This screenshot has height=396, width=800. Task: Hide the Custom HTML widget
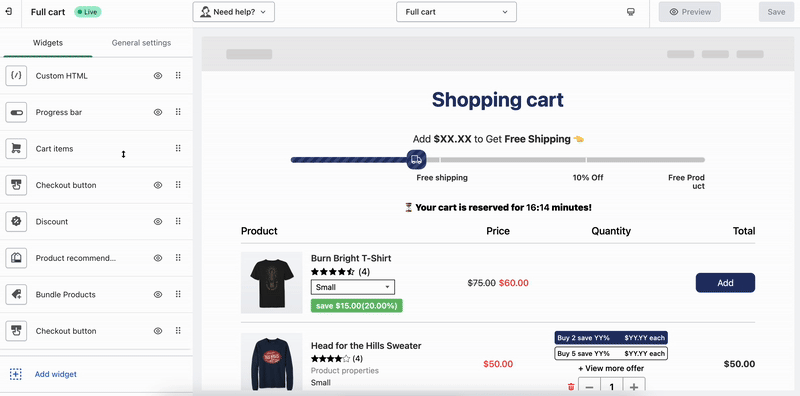[158, 76]
